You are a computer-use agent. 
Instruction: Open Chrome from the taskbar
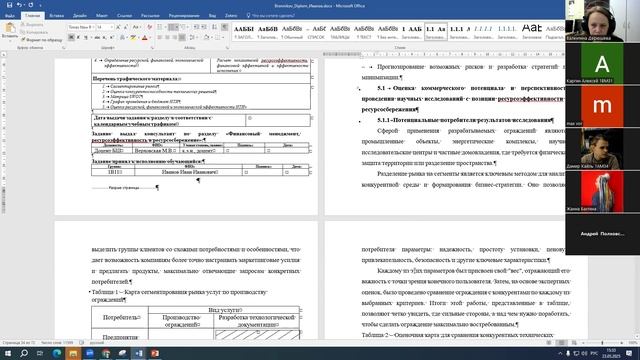click(x=106, y=353)
